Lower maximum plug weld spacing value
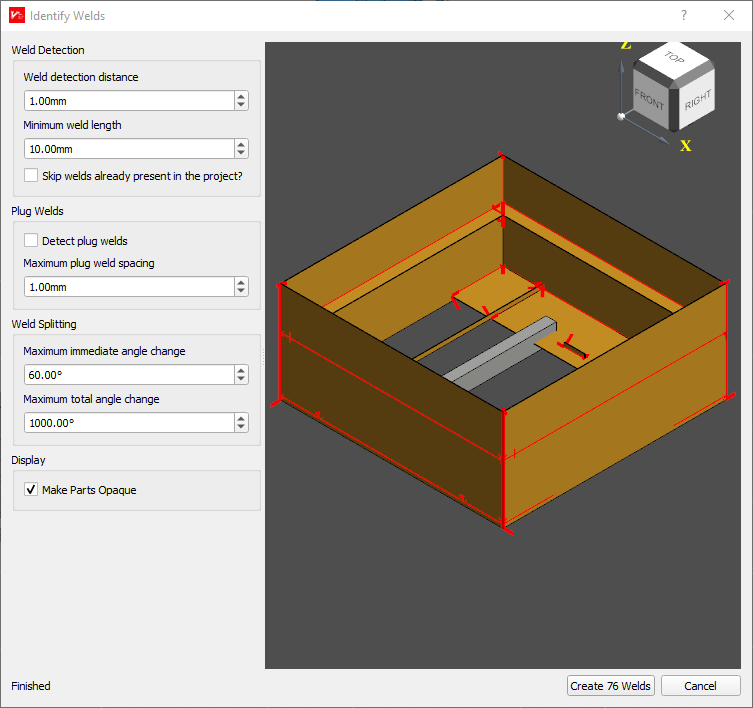753x708 pixels. 241,292
